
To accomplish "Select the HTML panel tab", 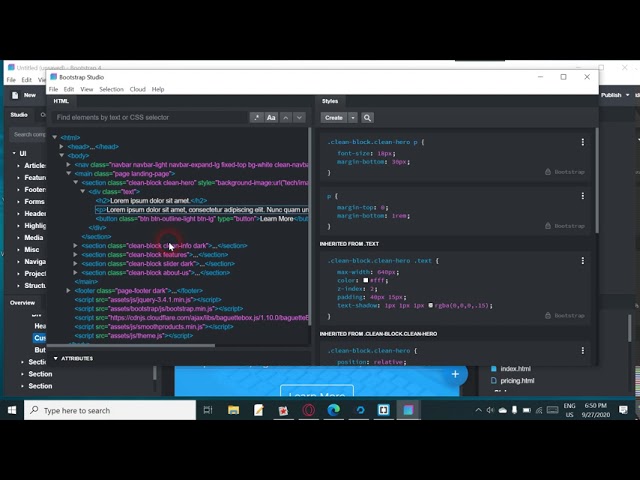I will point(61,101).
